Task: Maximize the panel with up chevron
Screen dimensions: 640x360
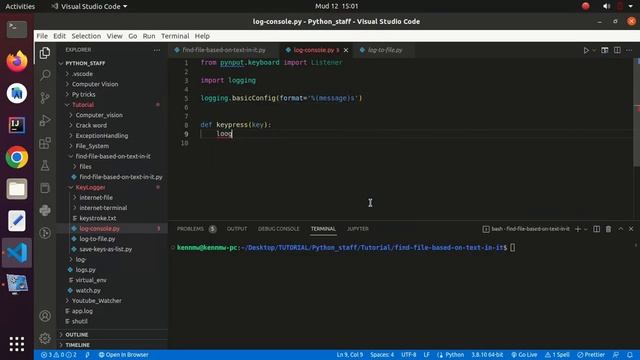Action: (620, 229)
